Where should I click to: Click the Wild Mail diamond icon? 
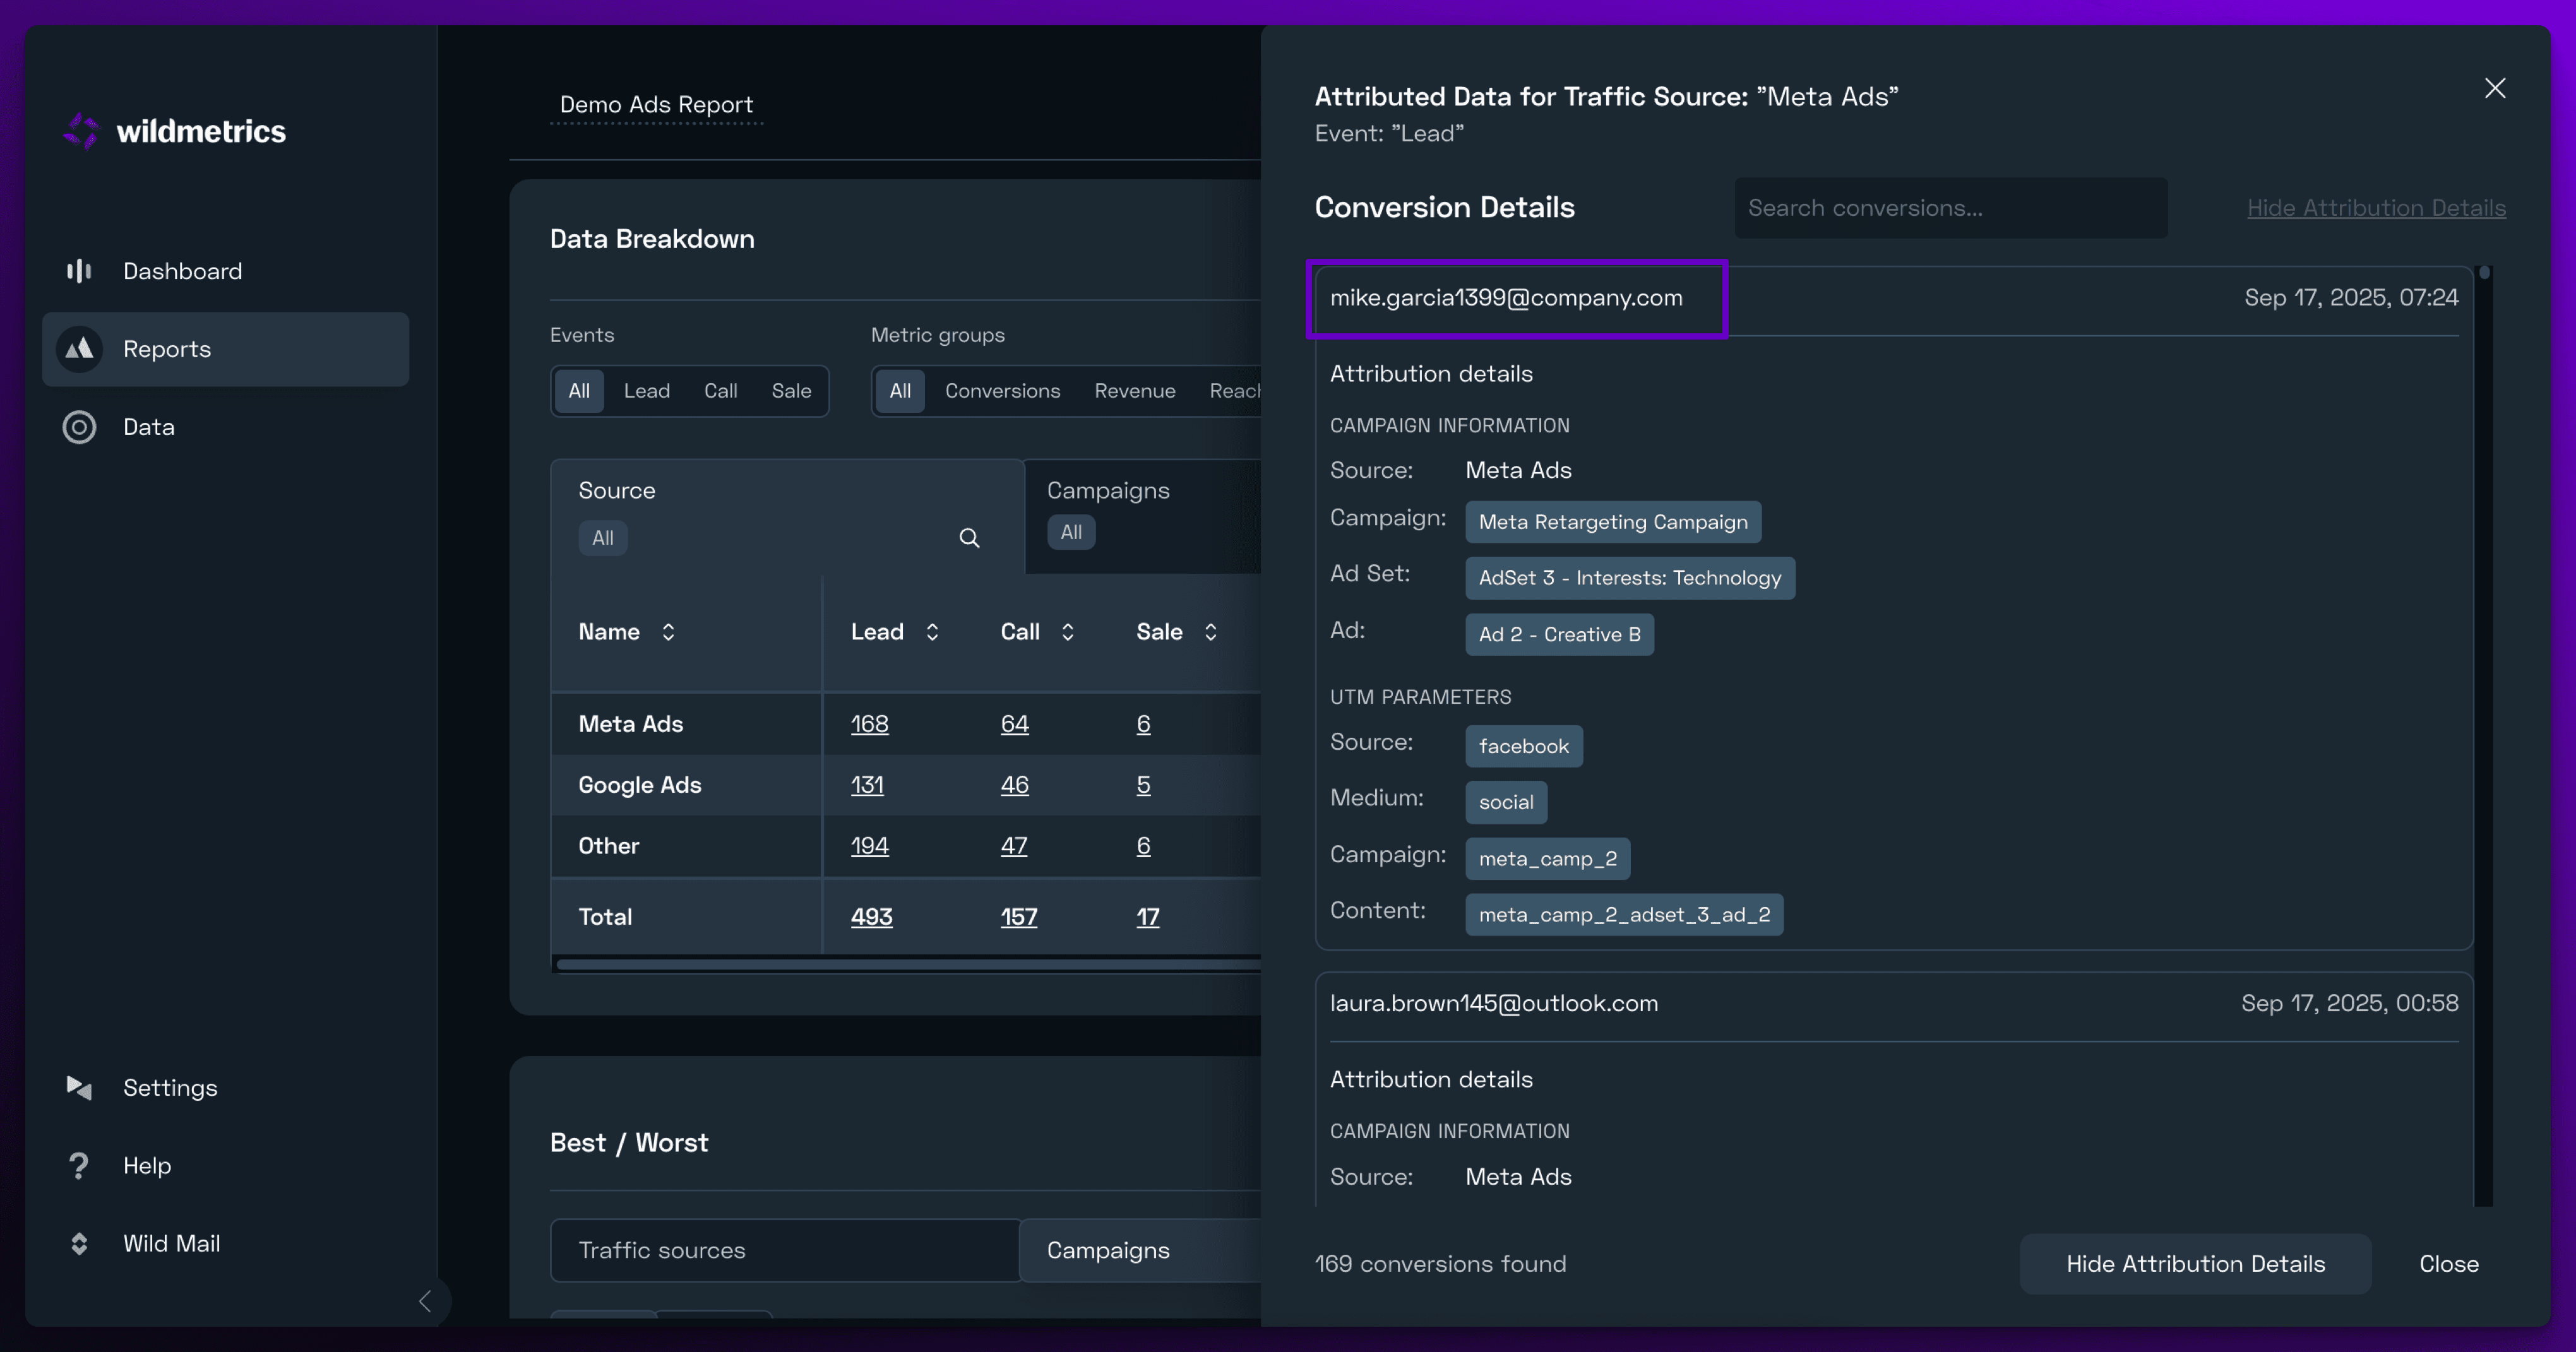(x=79, y=1243)
